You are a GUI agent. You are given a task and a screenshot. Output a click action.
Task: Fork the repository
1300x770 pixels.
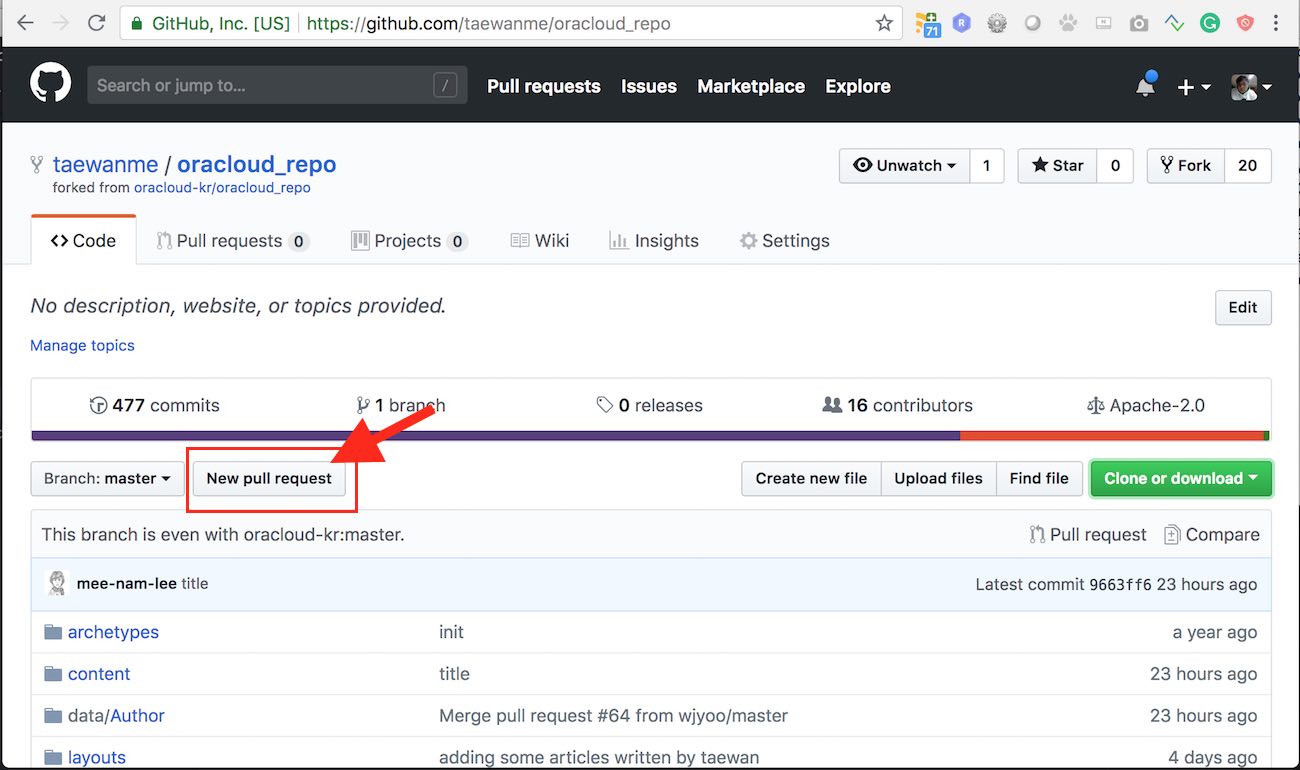(1185, 166)
